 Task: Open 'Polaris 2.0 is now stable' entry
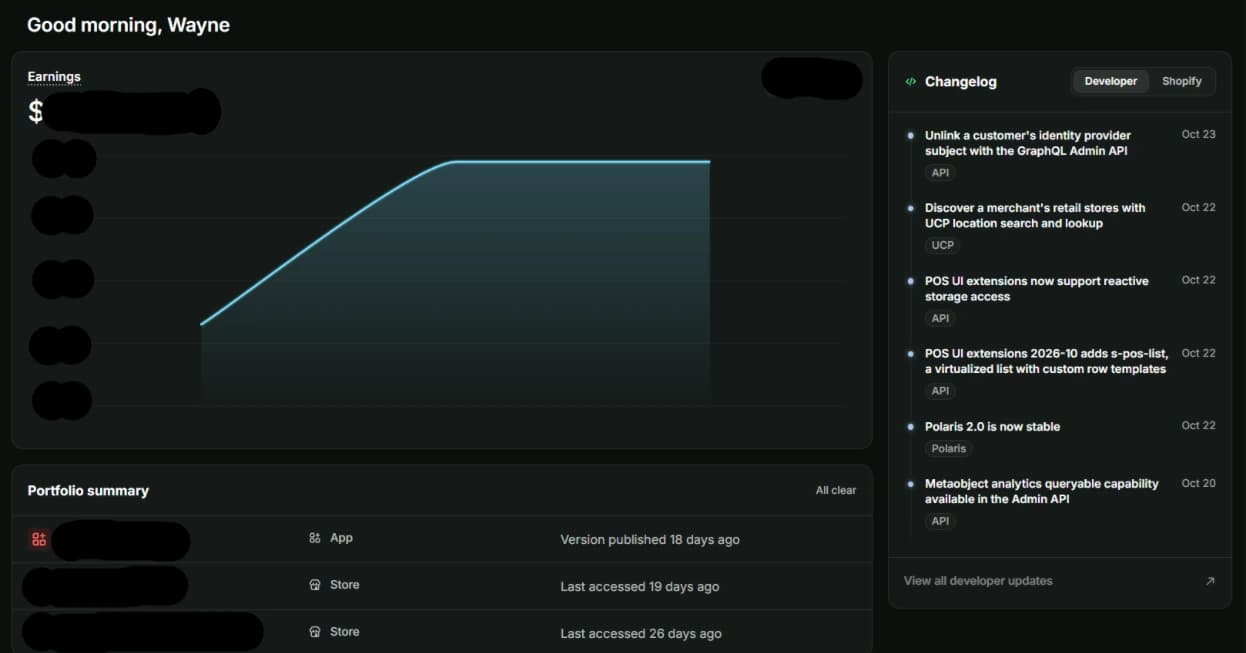(x=992, y=427)
